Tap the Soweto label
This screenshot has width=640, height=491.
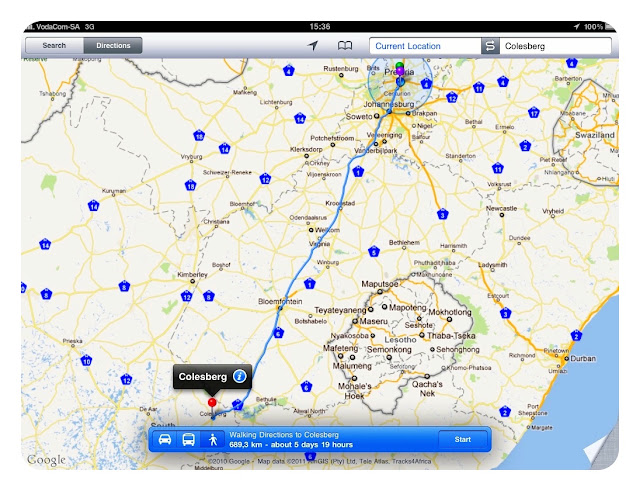coord(359,116)
